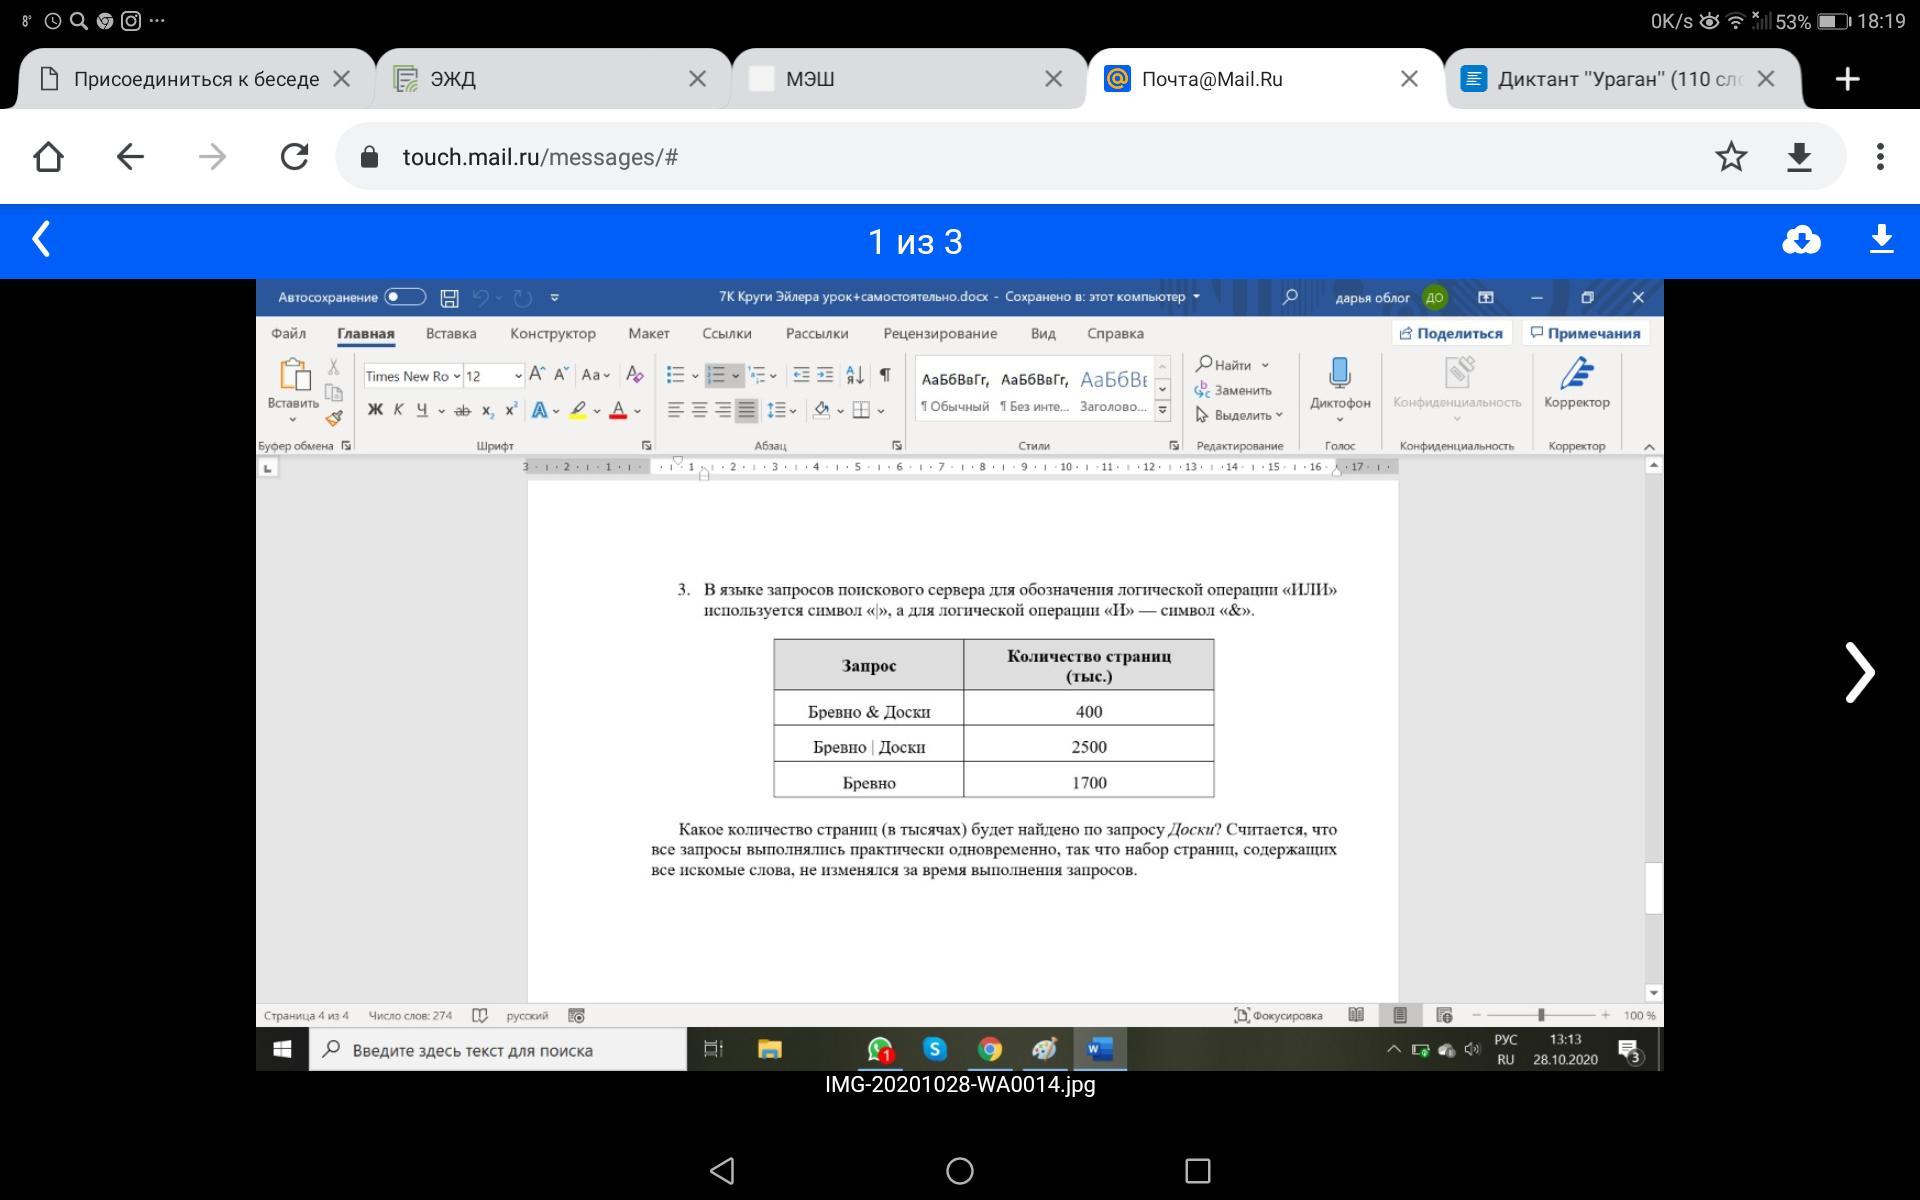The width and height of the screenshot is (1920, 1200).
Task: Click browser download arrow in toolbar
Action: pyautogui.click(x=1799, y=157)
